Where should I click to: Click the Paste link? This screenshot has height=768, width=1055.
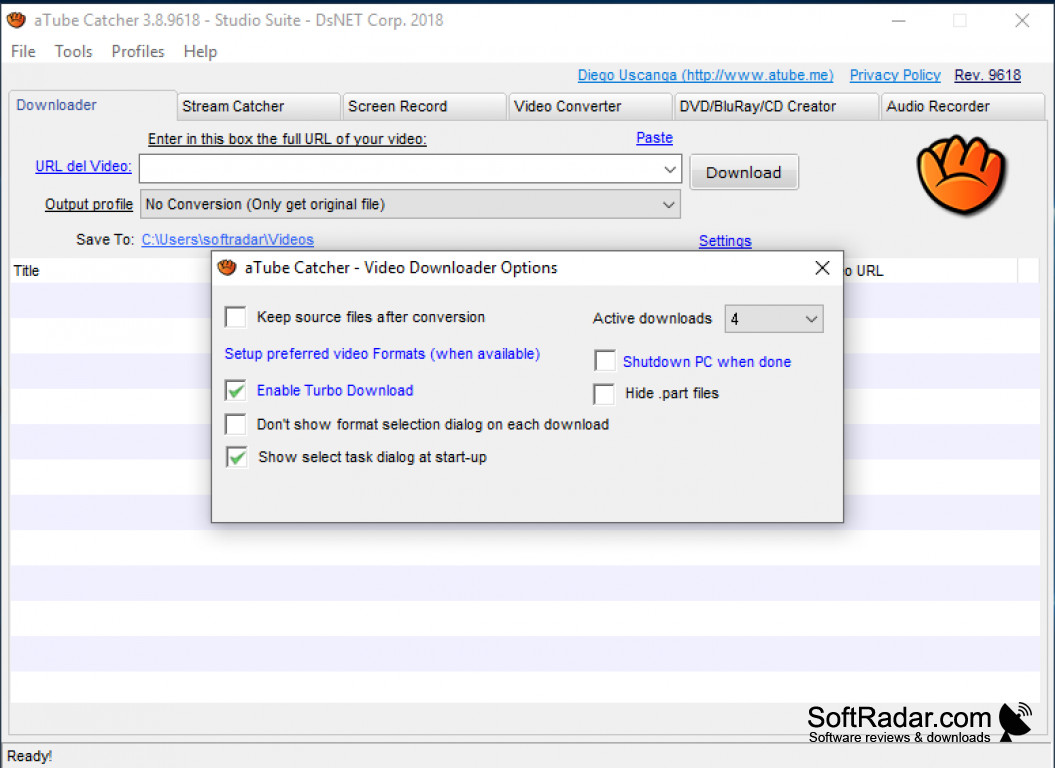655,138
